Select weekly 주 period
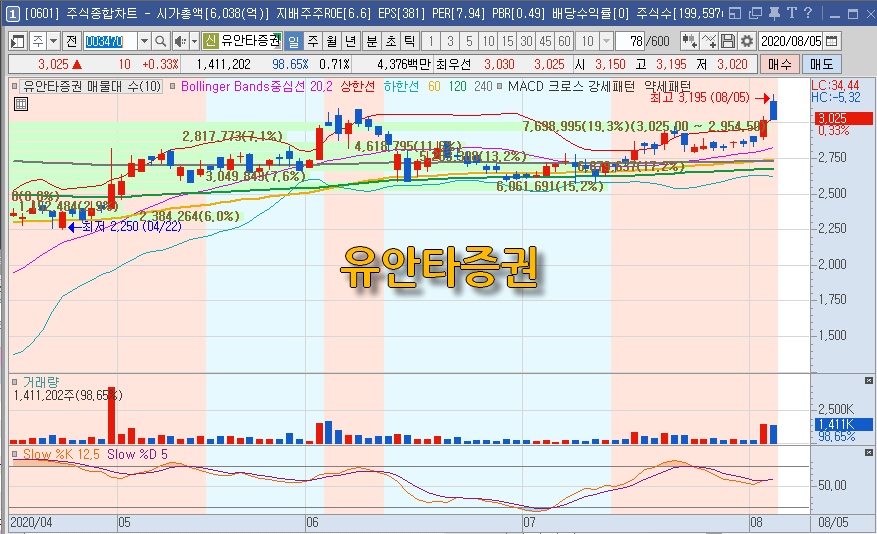Viewport: 877px width, 534px height. point(313,41)
